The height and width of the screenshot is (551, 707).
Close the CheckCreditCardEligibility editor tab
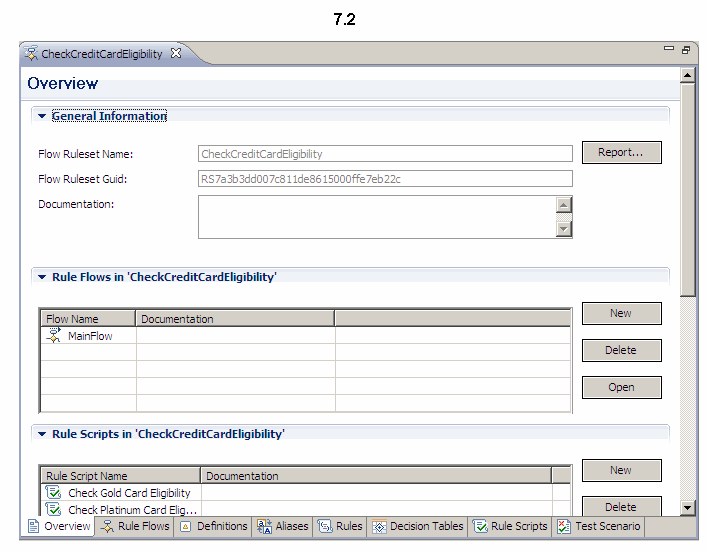[x=176, y=53]
